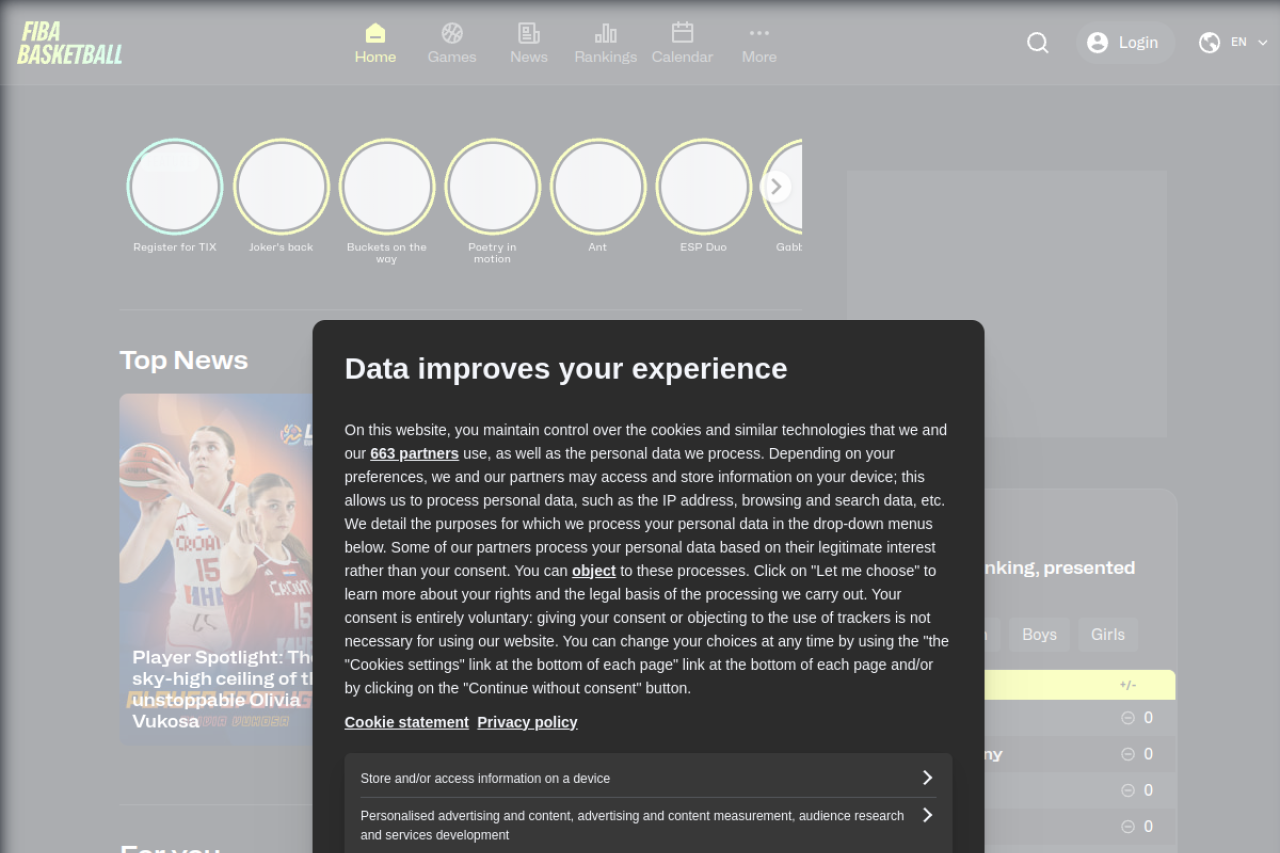Open the Register for TIX story
The width and height of the screenshot is (1280, 853).
[x=175, y=195]
